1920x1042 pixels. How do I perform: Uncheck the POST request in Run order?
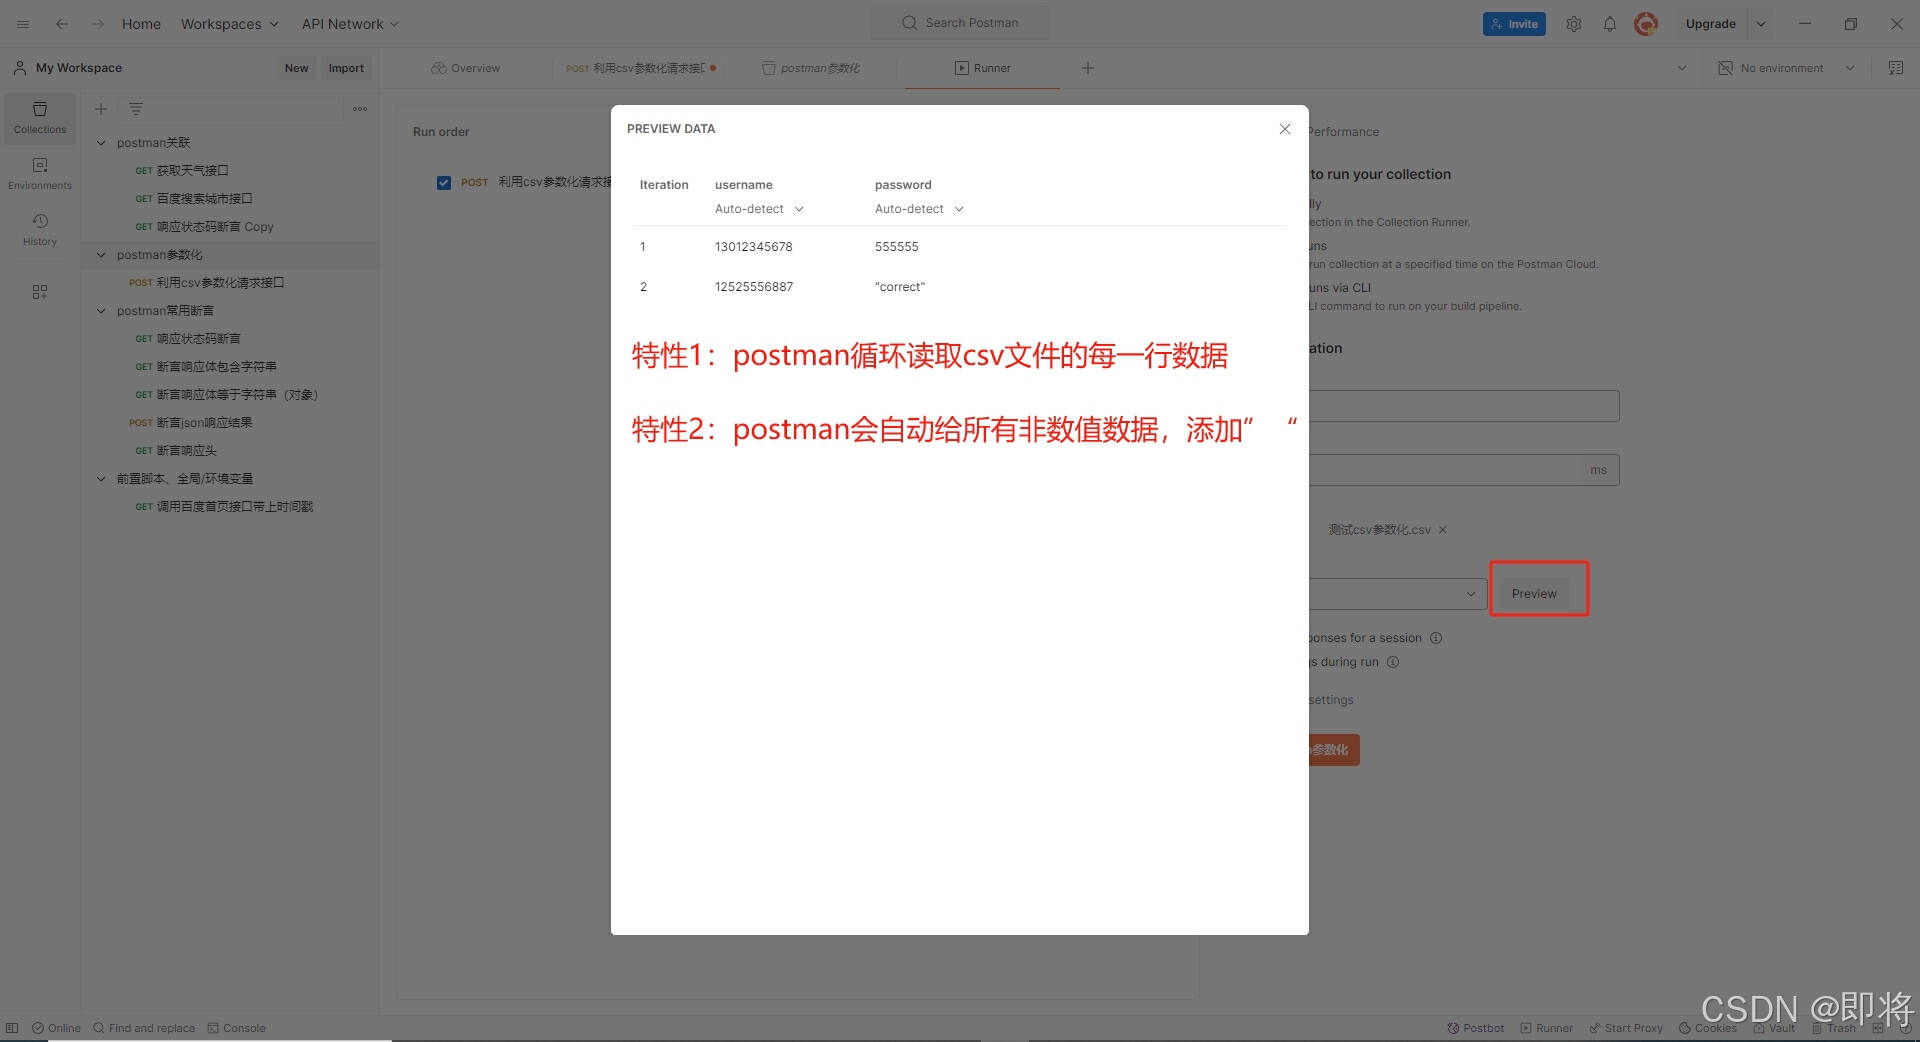click(x=444, y=182)
